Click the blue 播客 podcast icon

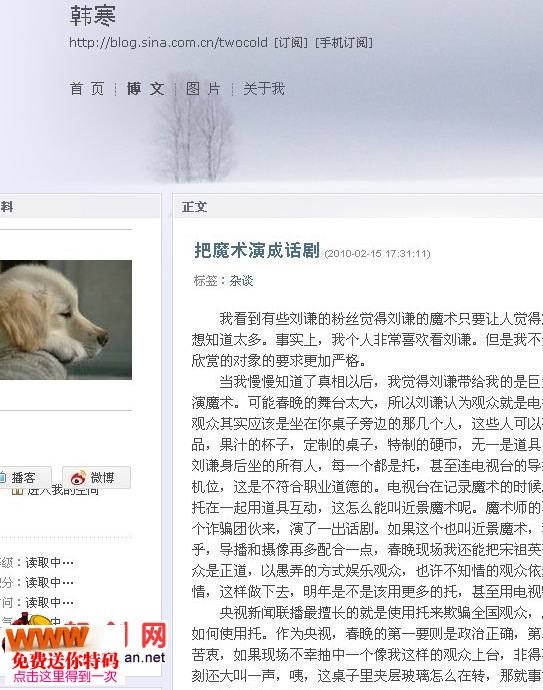(x=2, y=477)
